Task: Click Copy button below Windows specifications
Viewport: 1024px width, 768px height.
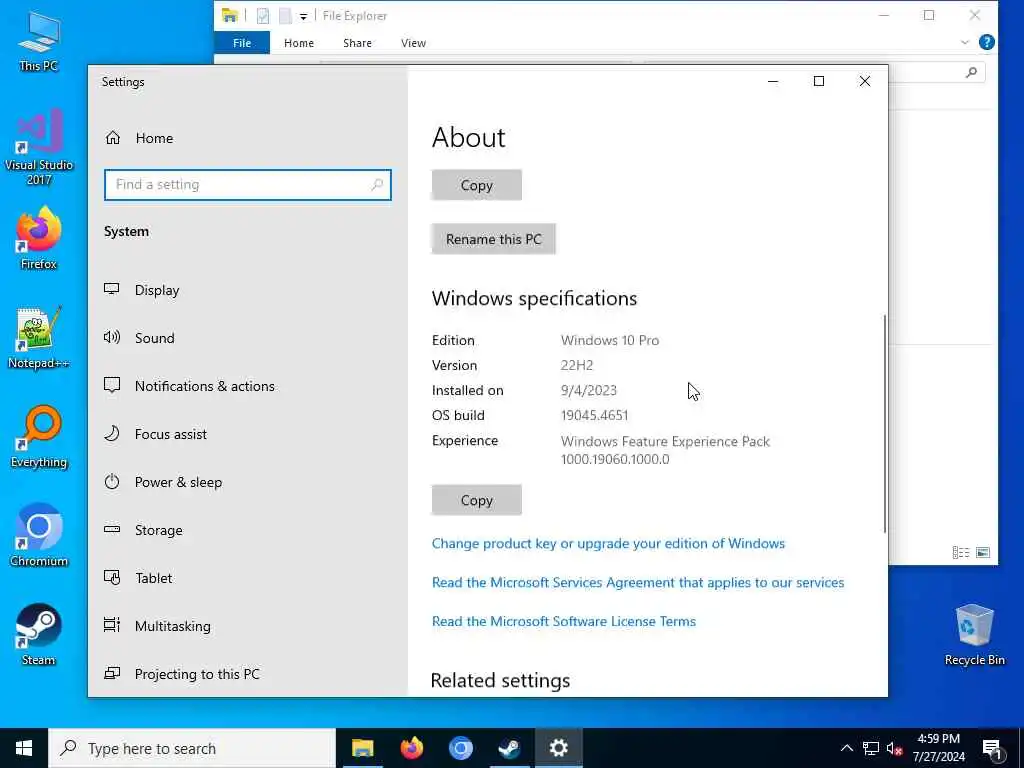Action: point(477,500)
